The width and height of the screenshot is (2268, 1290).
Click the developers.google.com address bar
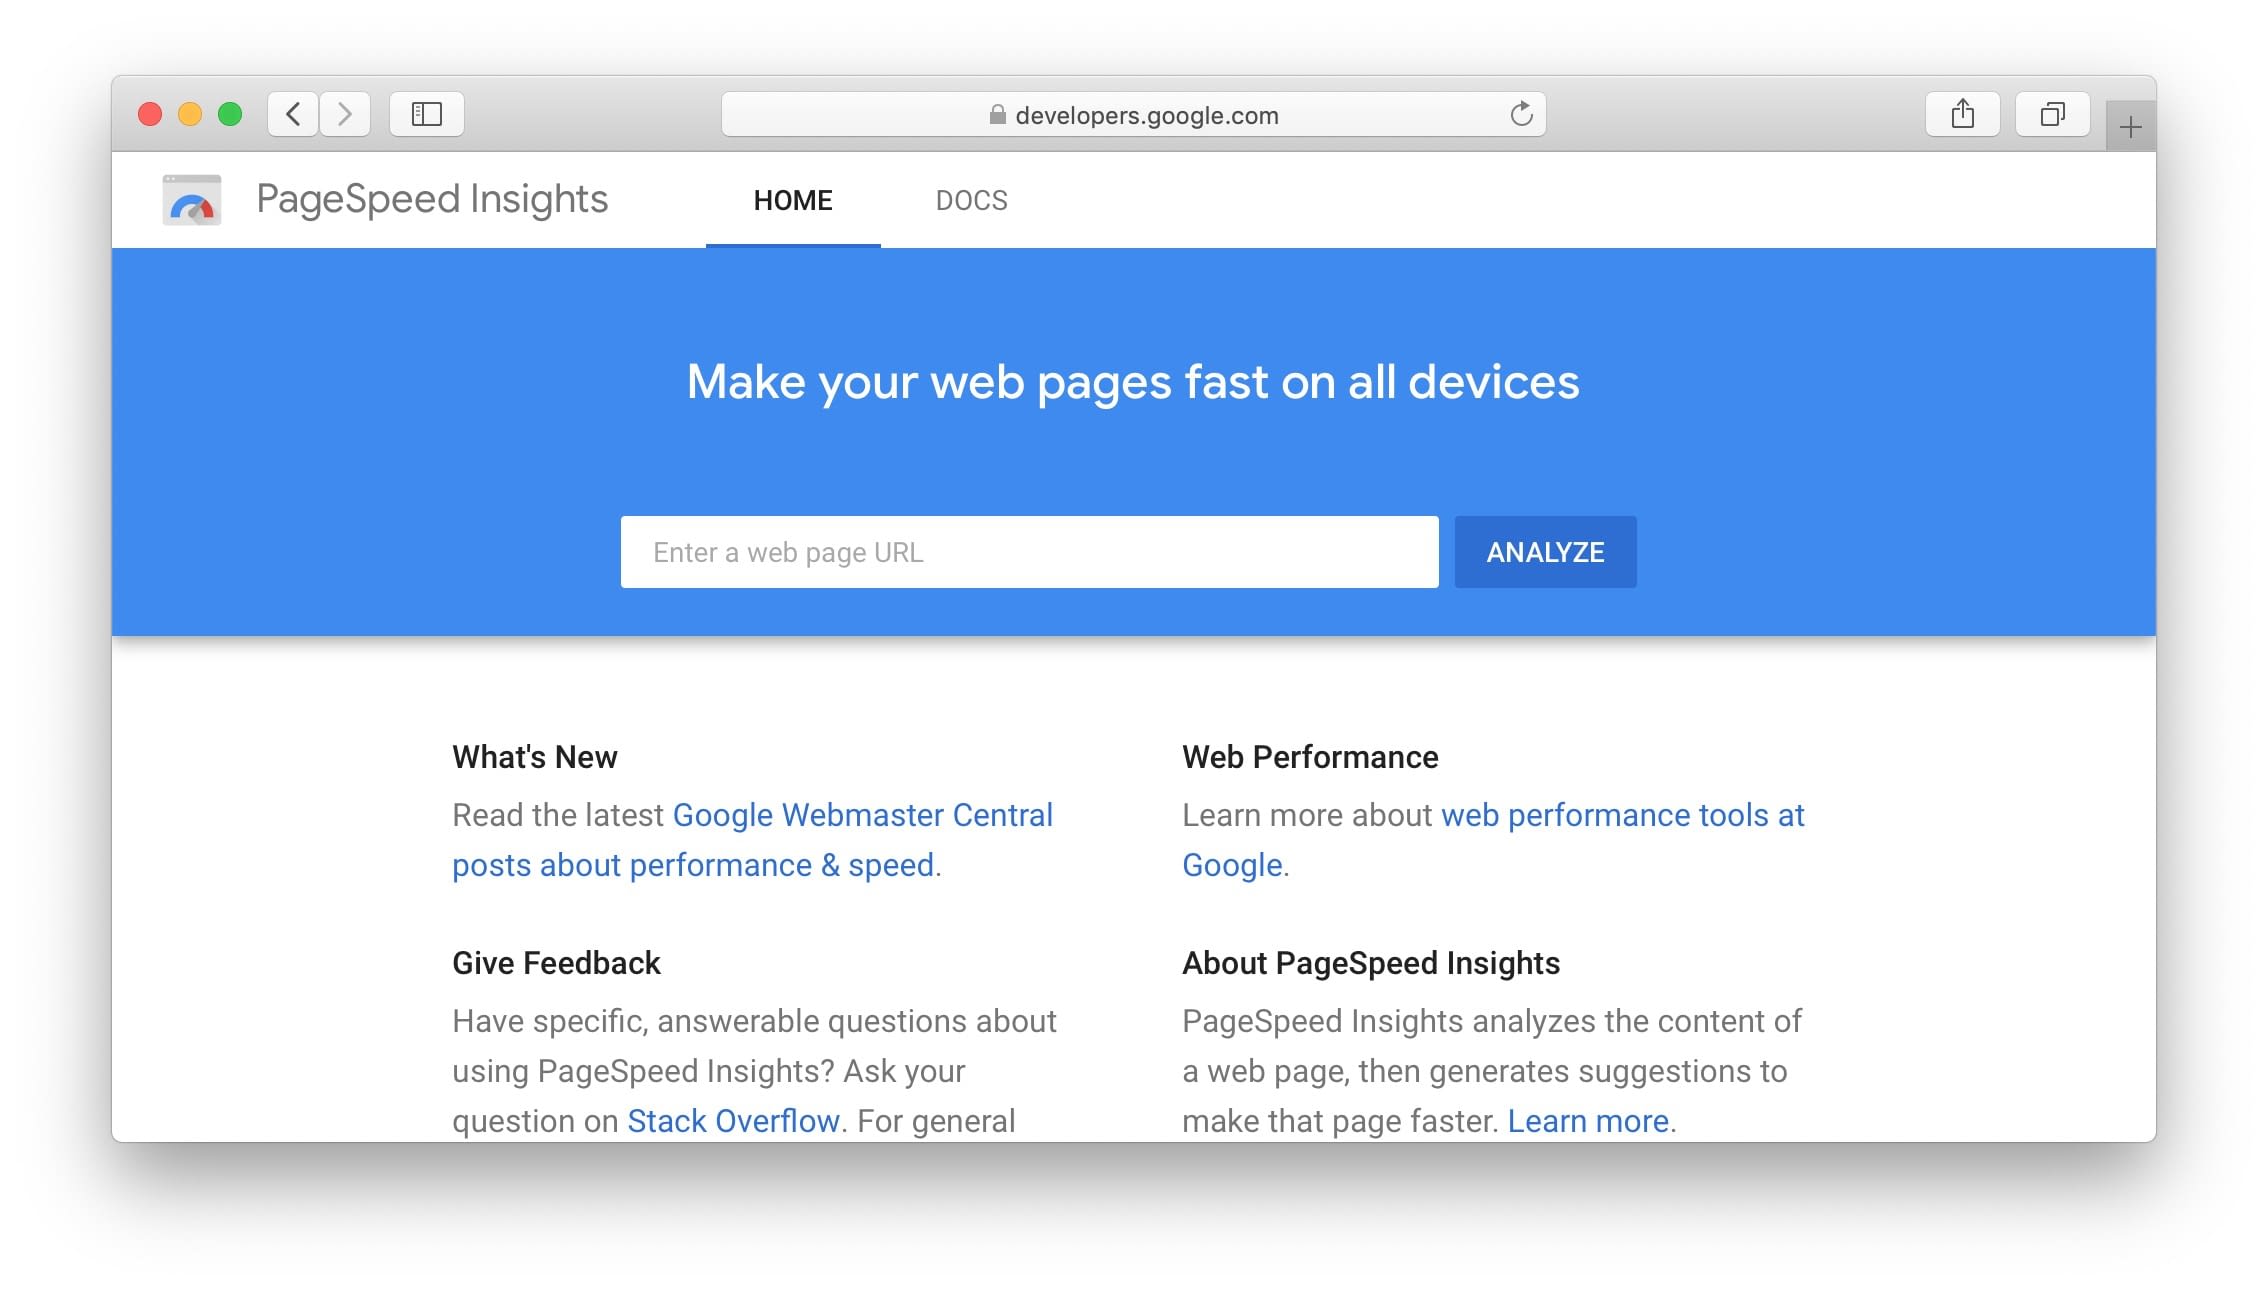(1145, 115)
